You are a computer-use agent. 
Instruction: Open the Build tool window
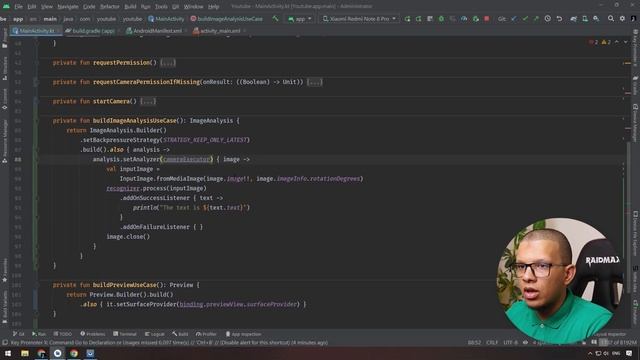tap(180, 334)
